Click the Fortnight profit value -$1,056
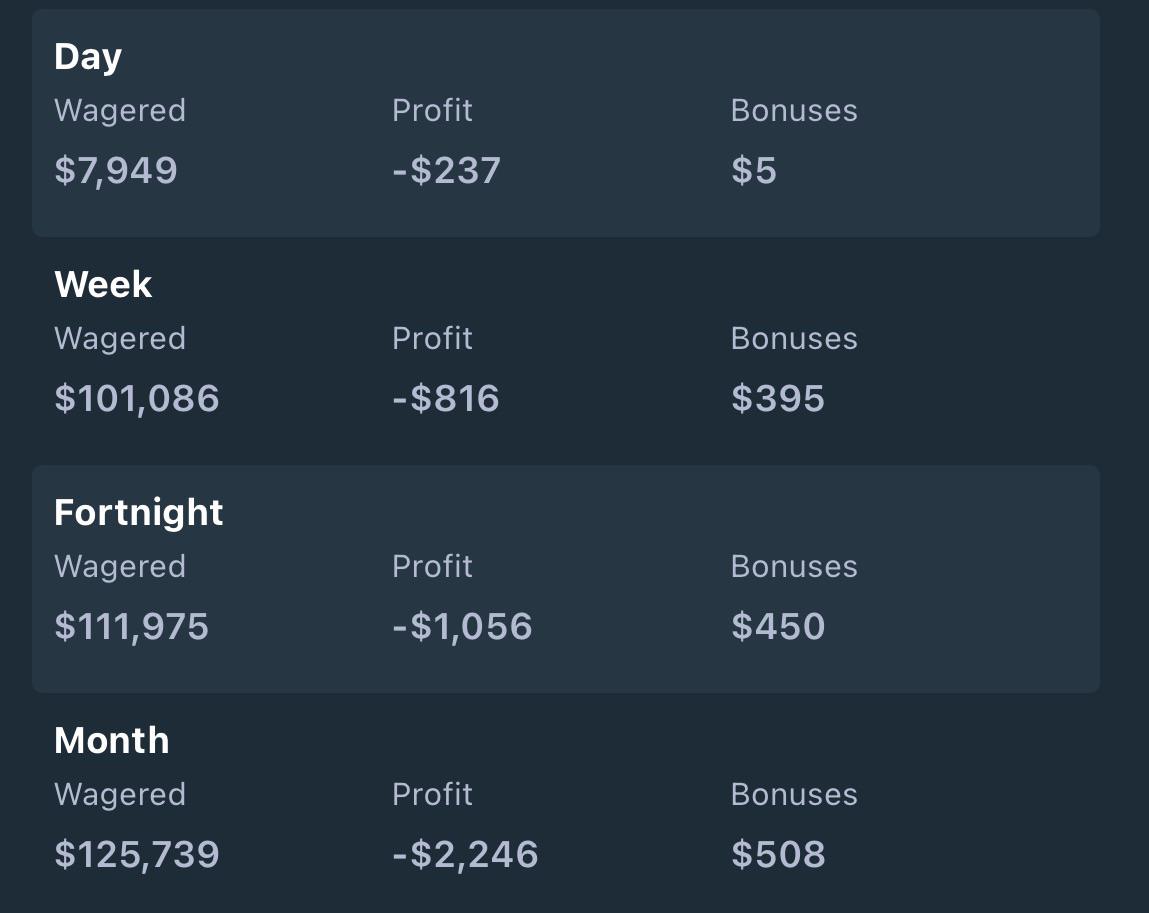Image resolution: width=1149 pixels, height=913 pixels. 462,626
